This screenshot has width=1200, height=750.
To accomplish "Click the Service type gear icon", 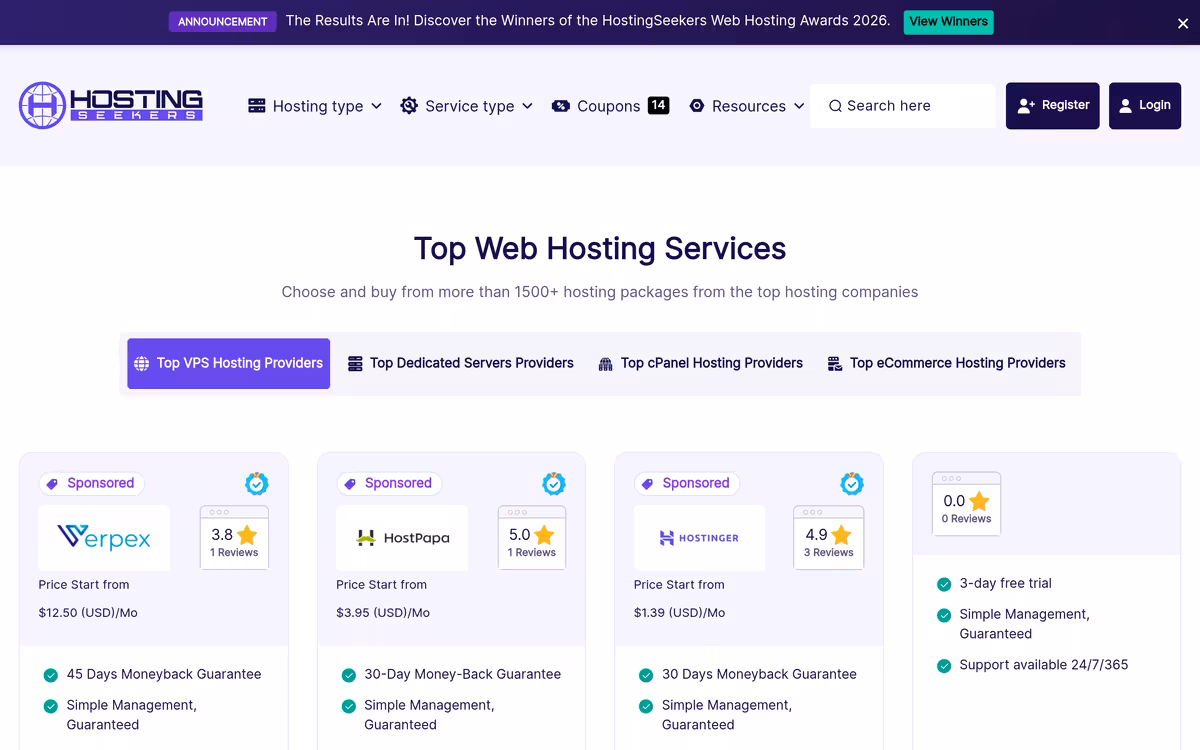I will pos(409,105).
